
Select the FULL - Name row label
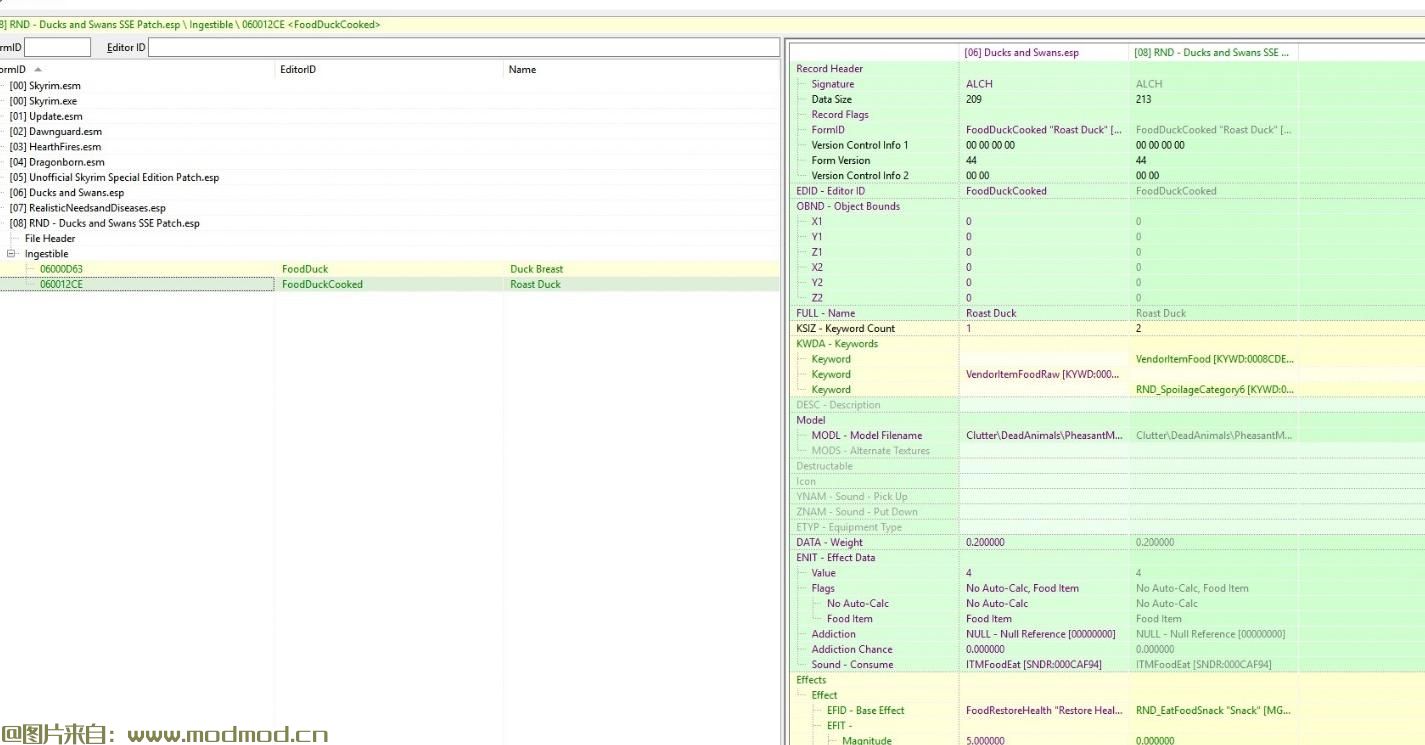click(825, 313)
